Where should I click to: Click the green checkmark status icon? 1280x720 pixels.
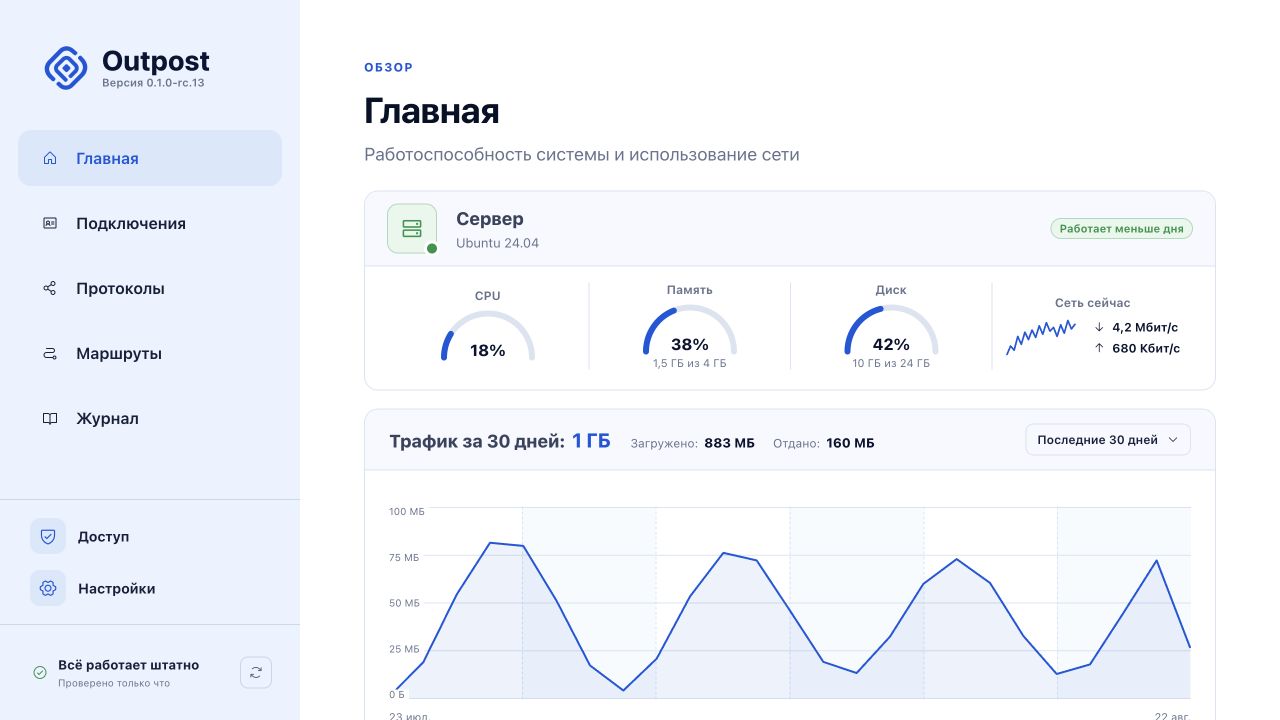(x=40, y=673)
